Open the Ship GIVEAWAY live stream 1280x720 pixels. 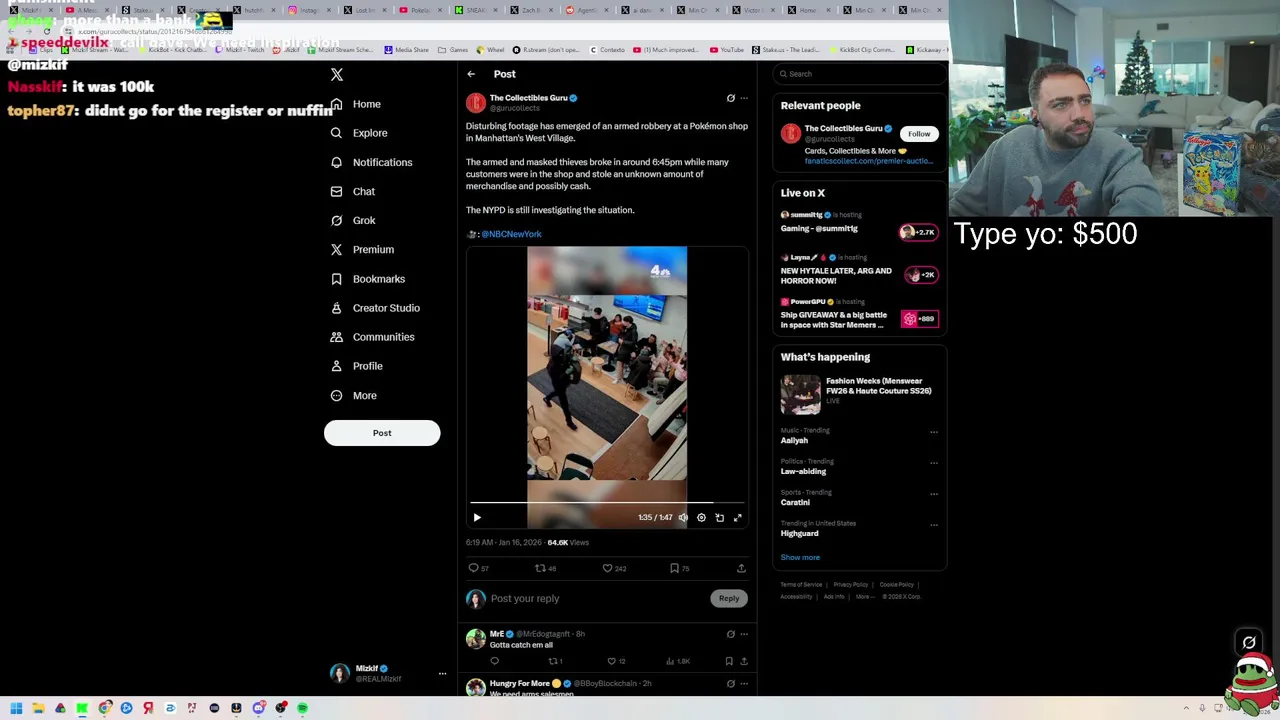[859, 315]
